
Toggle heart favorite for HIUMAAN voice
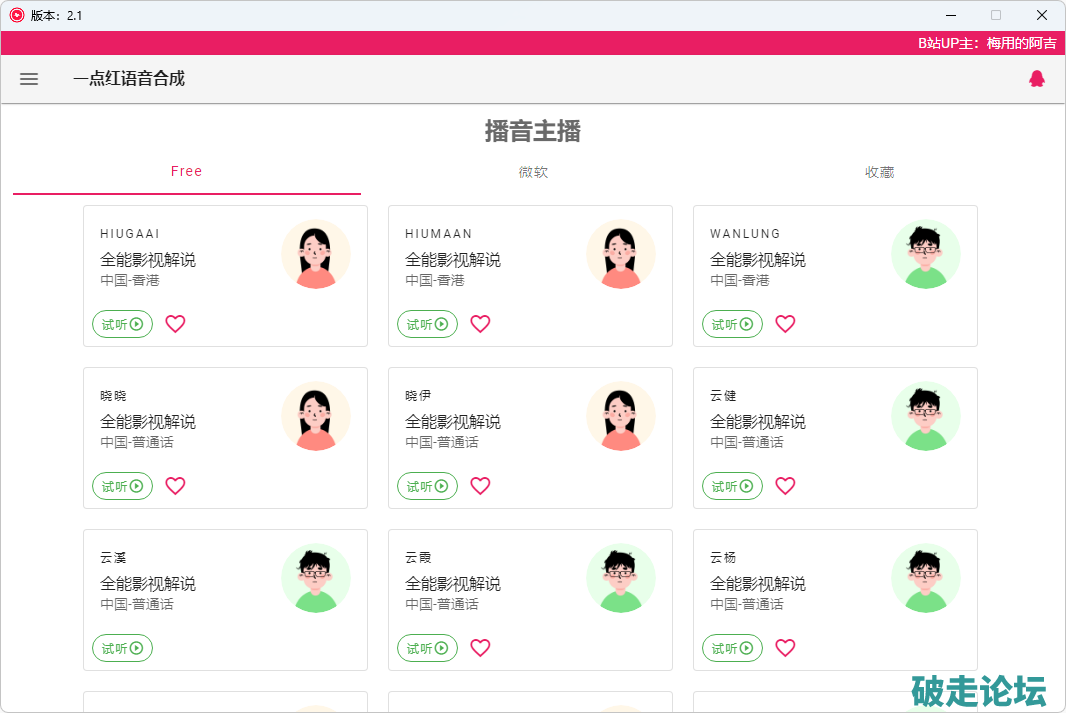pos(480,324)
